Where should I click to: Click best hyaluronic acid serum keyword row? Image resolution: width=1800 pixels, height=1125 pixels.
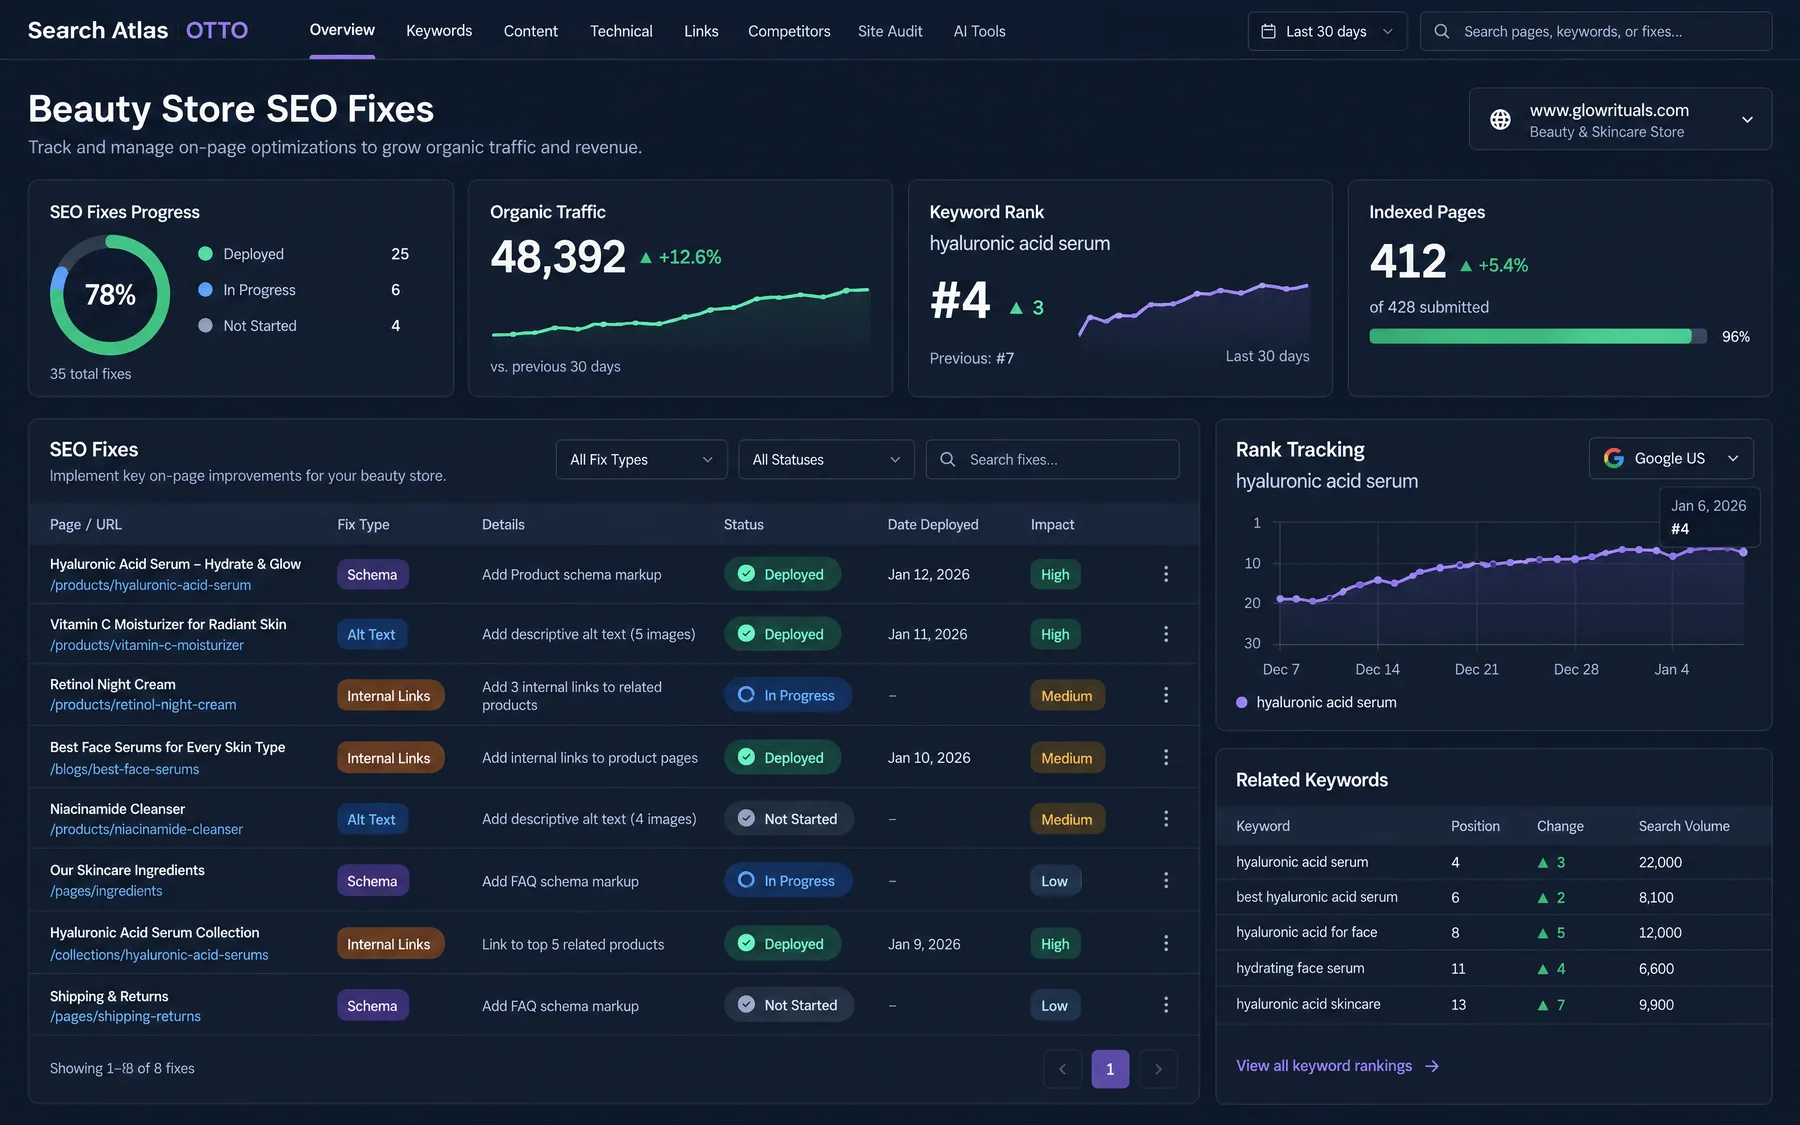pos(1494,897)
